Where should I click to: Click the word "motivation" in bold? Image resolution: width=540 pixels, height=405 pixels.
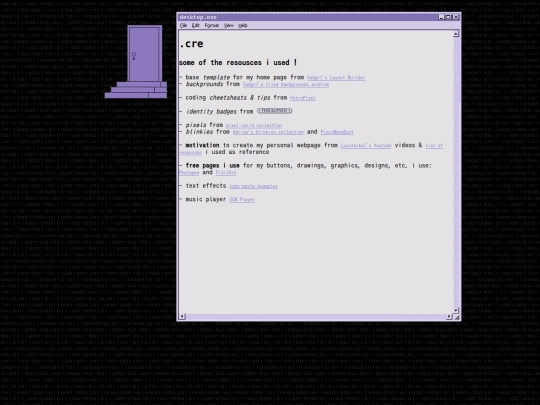click(x=202, y=145)
